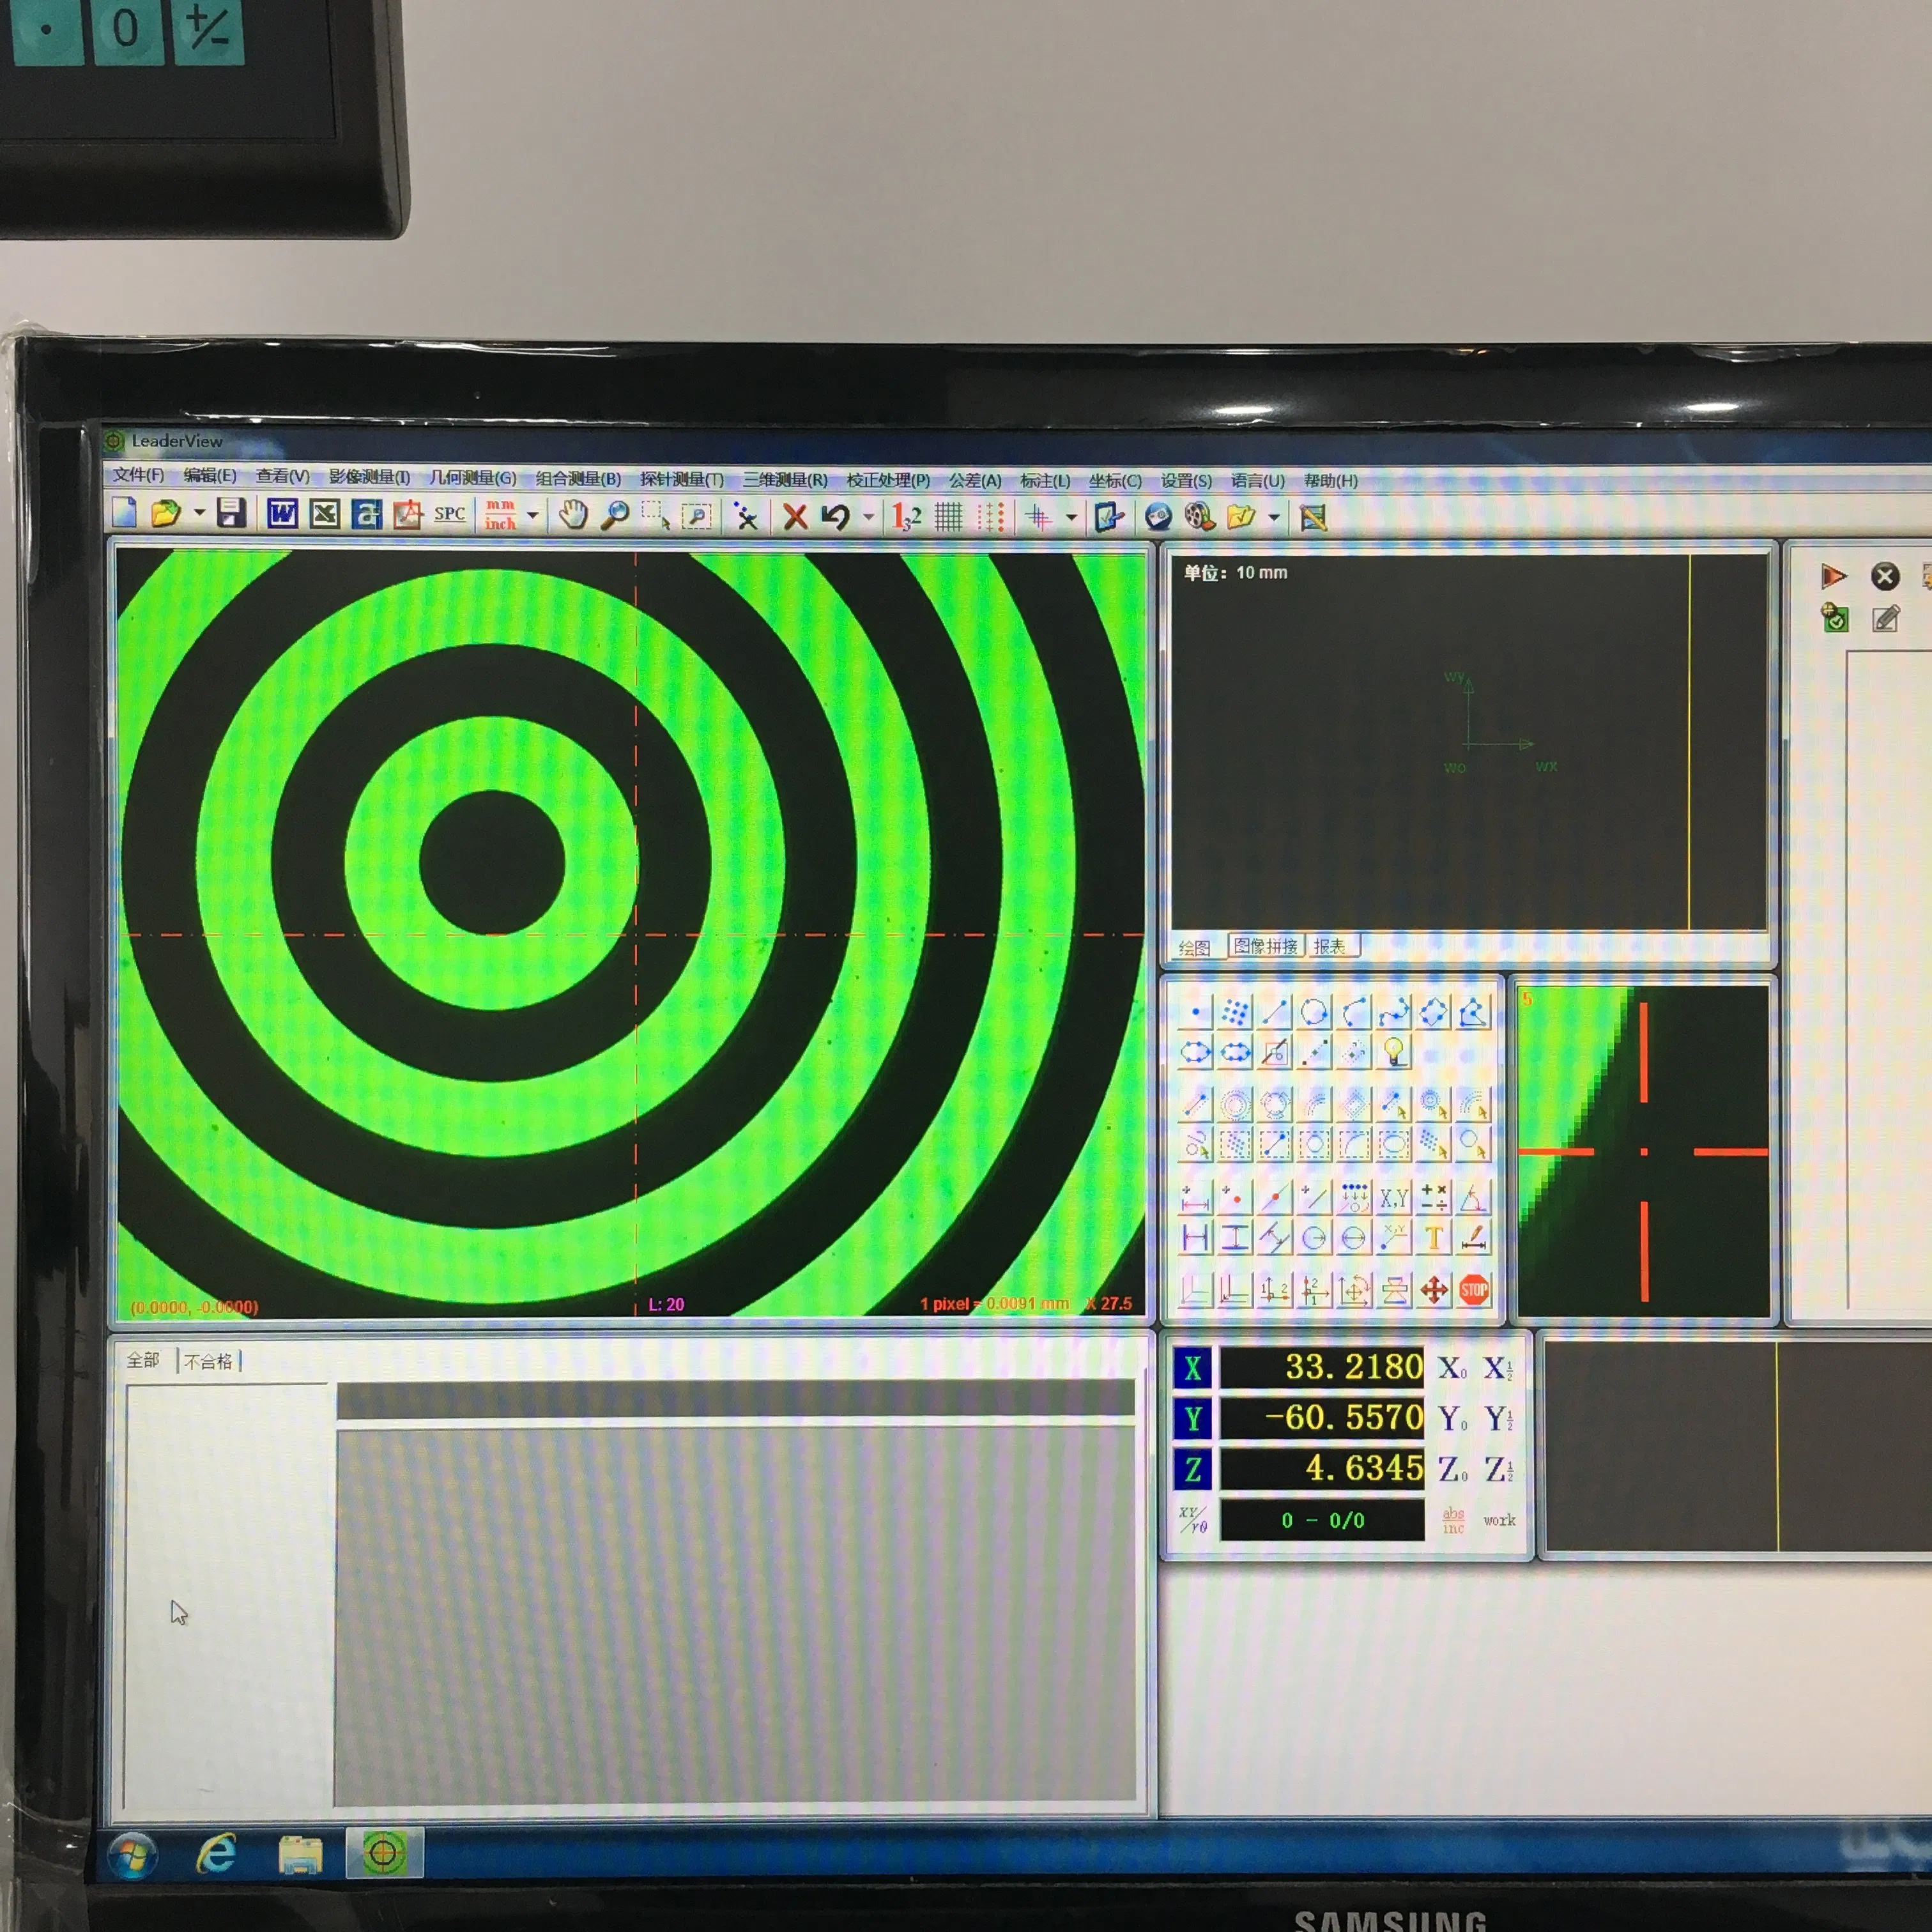Click the yellow T text annotation tool
Viewport: 1932px width, 1932px height.
click(x=1433, y=1238)
